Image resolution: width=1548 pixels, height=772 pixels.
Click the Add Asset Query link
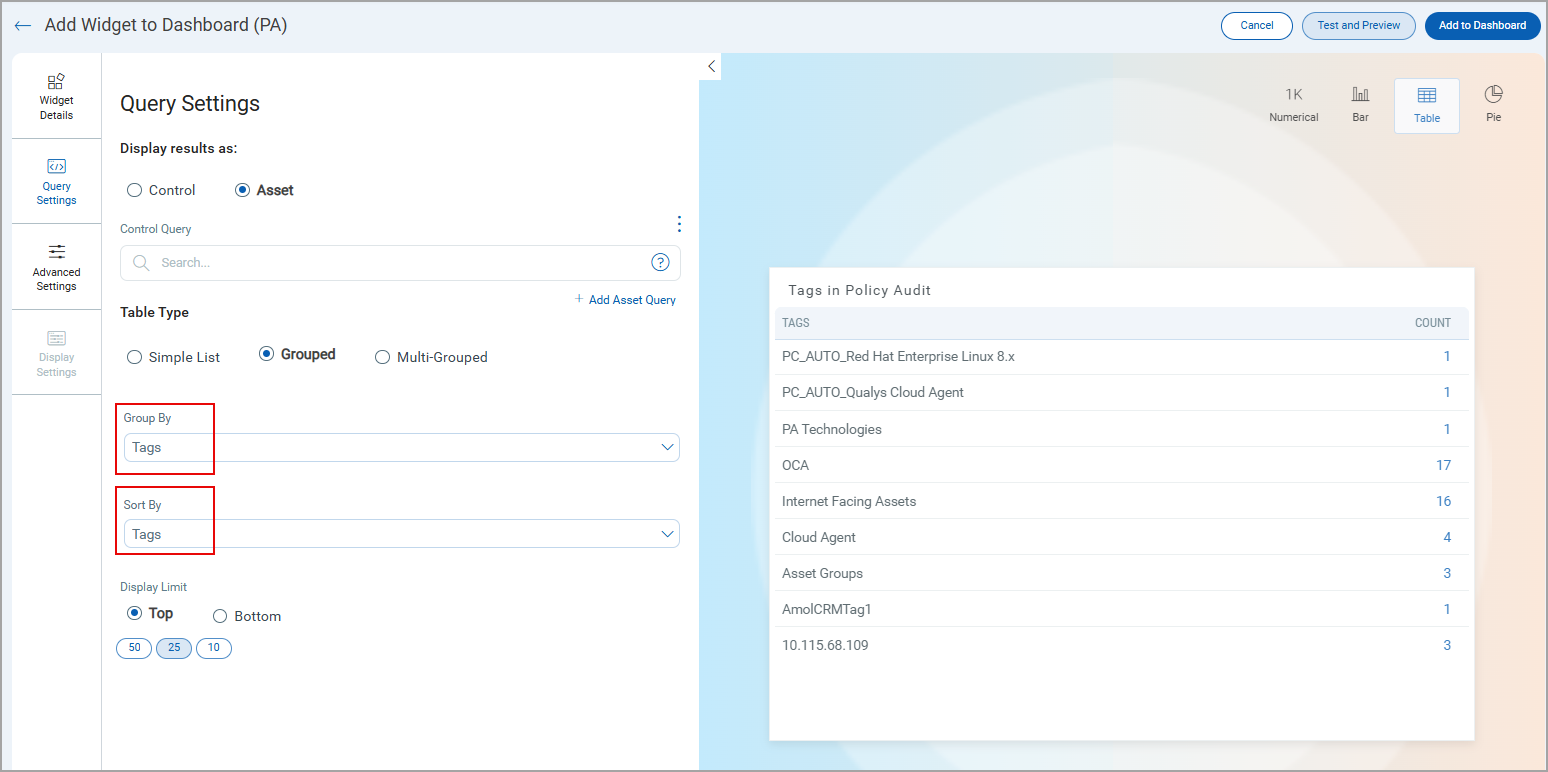(625, 299)
